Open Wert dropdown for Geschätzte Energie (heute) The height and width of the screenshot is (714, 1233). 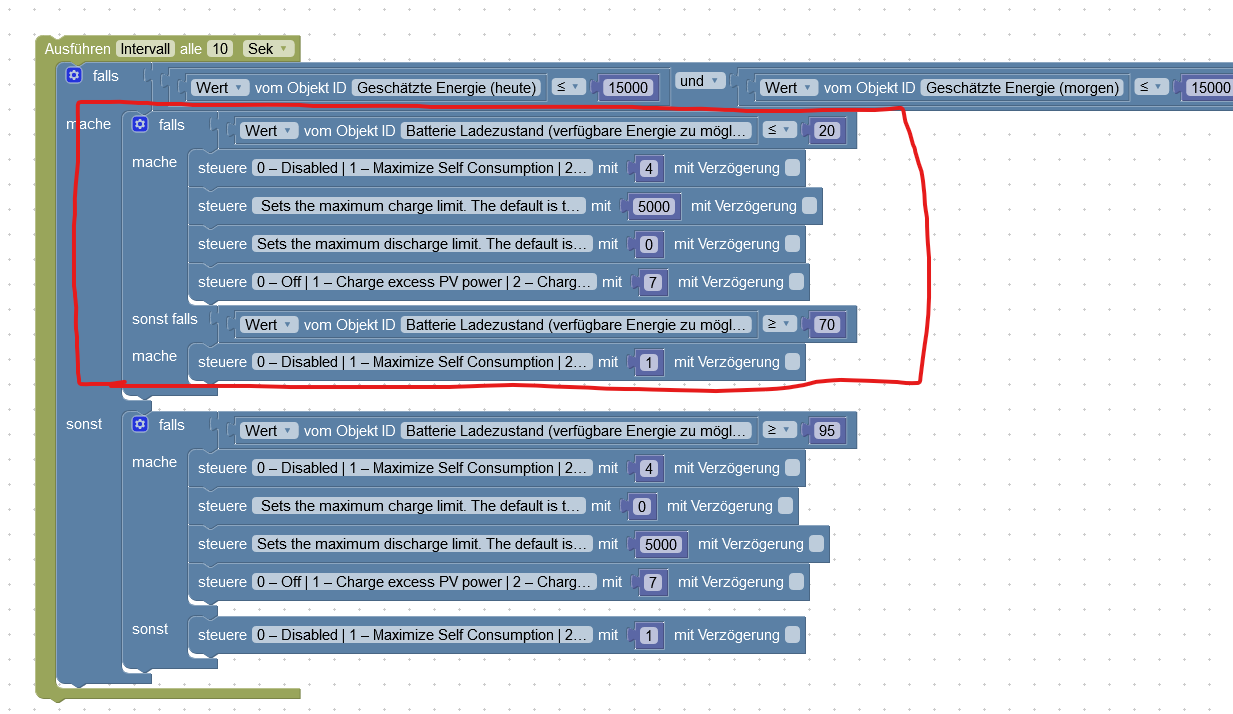pyautogui.click(x=219, y=87)
